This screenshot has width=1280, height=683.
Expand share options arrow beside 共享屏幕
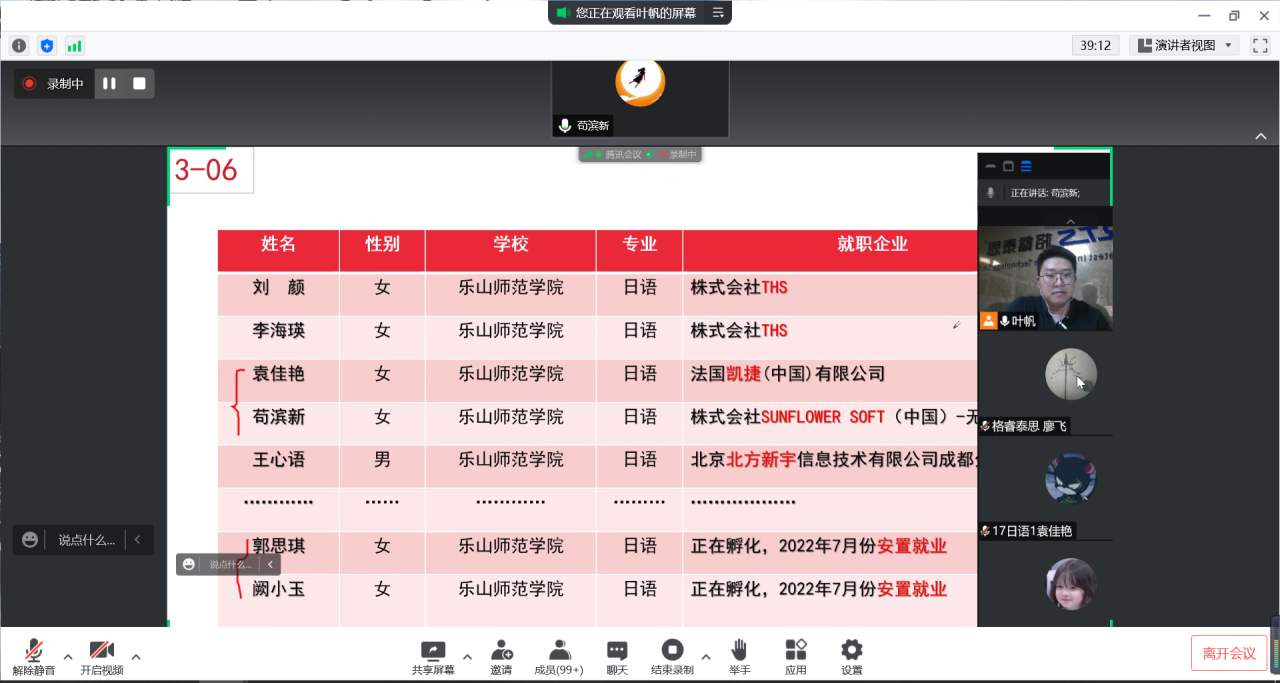(x=467, y=657)
